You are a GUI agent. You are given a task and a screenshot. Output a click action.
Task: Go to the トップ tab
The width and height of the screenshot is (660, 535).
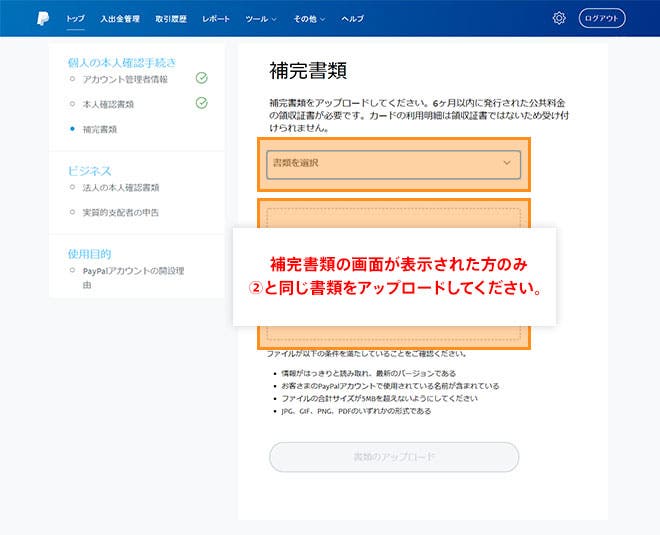75,19
